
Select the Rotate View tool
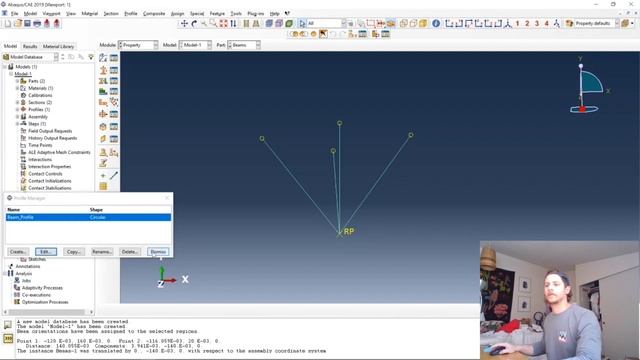[x=194, y=24]
